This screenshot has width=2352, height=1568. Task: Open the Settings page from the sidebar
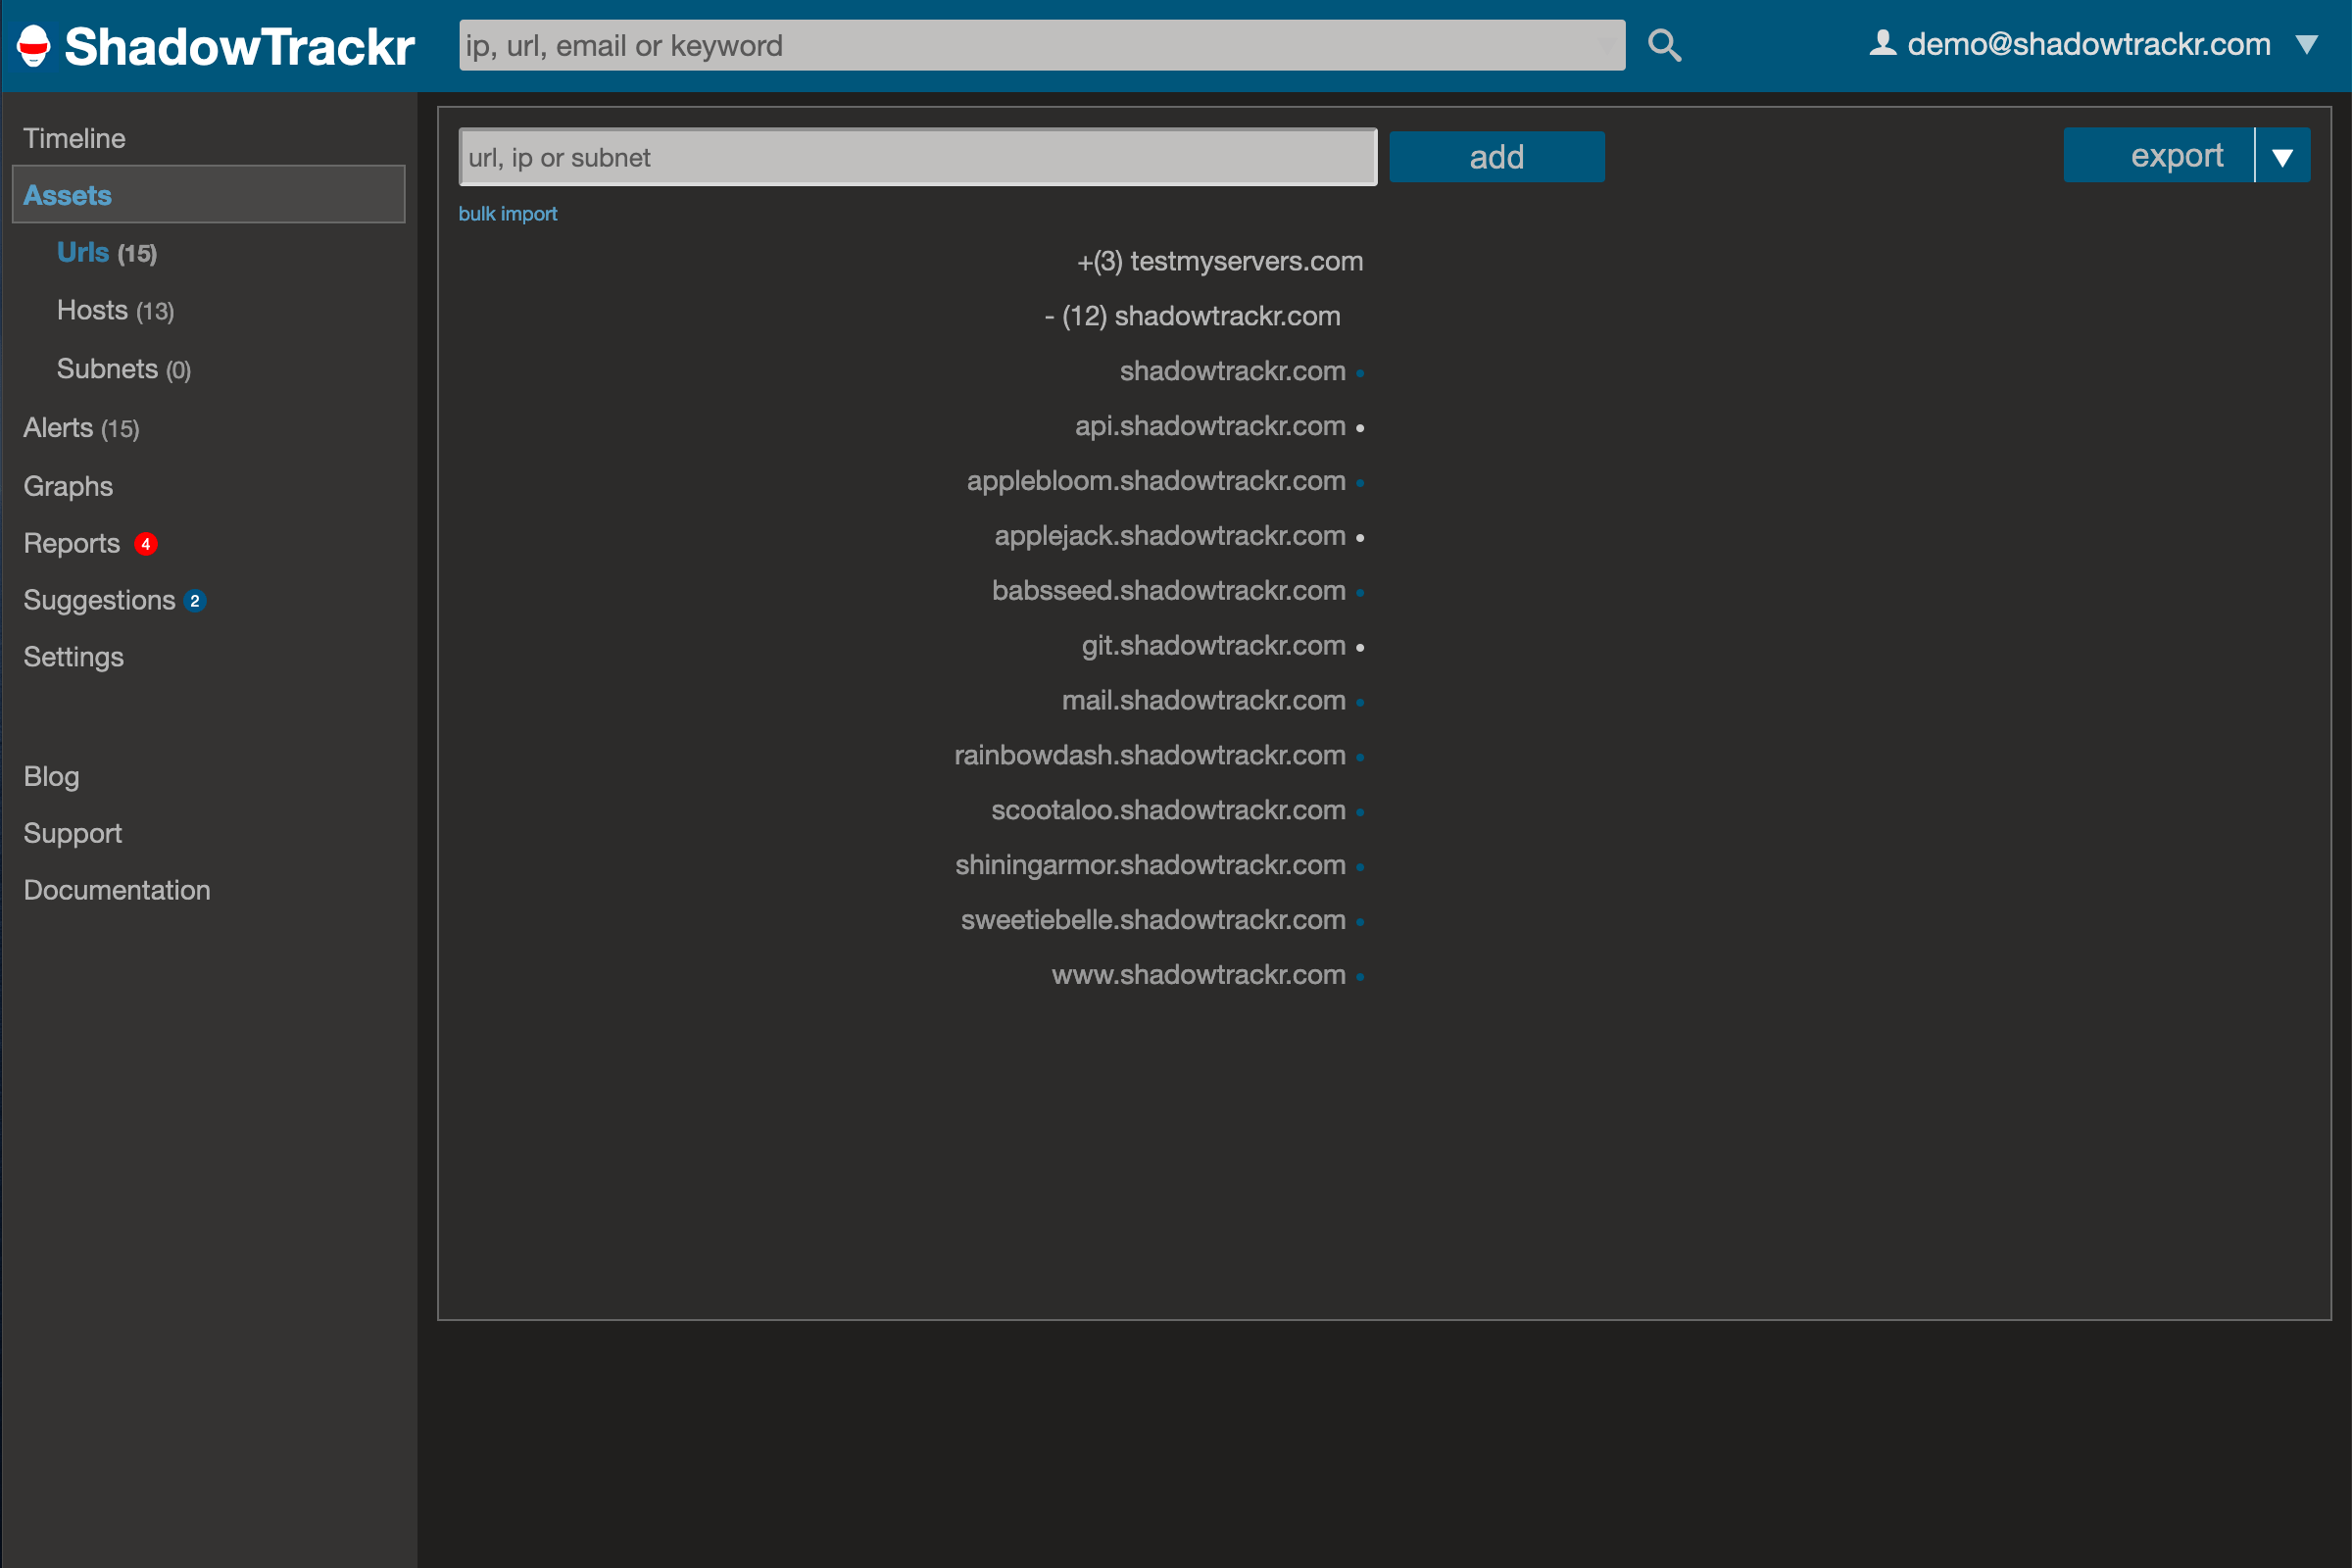pos(73,657)
